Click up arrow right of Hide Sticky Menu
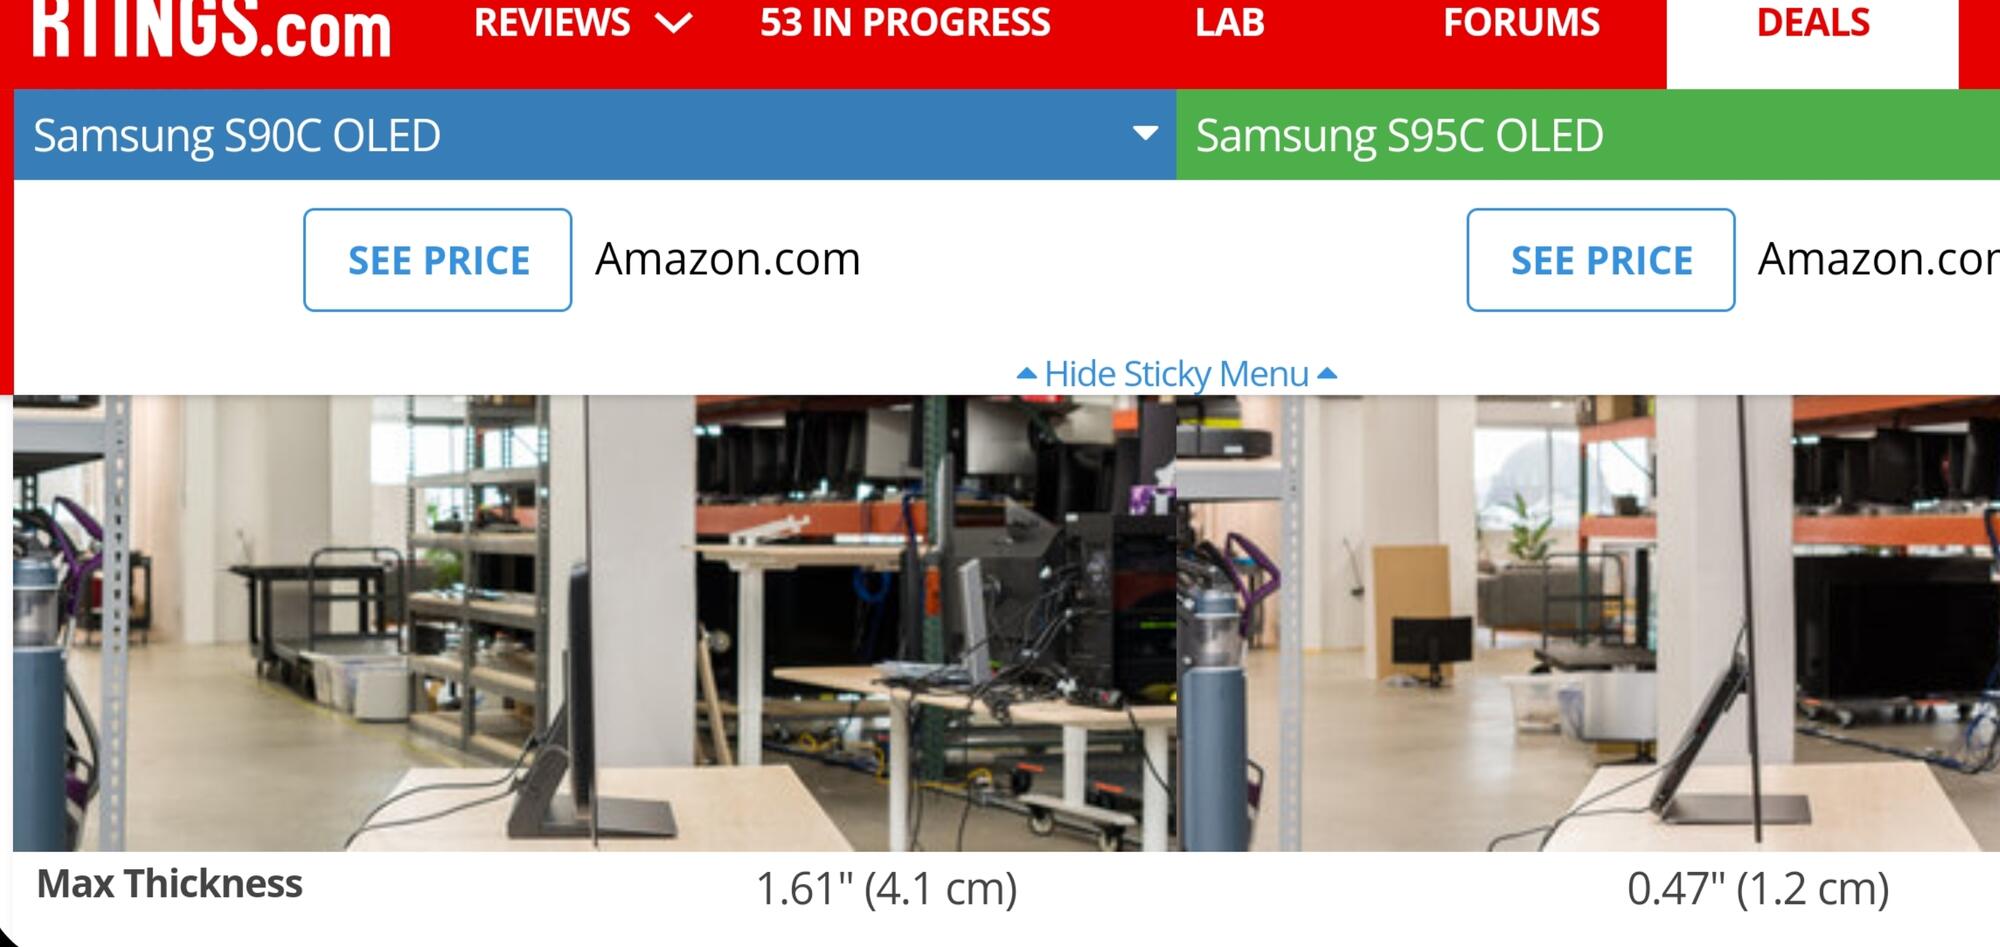The image size is (2000, 947). point(1327,373)
